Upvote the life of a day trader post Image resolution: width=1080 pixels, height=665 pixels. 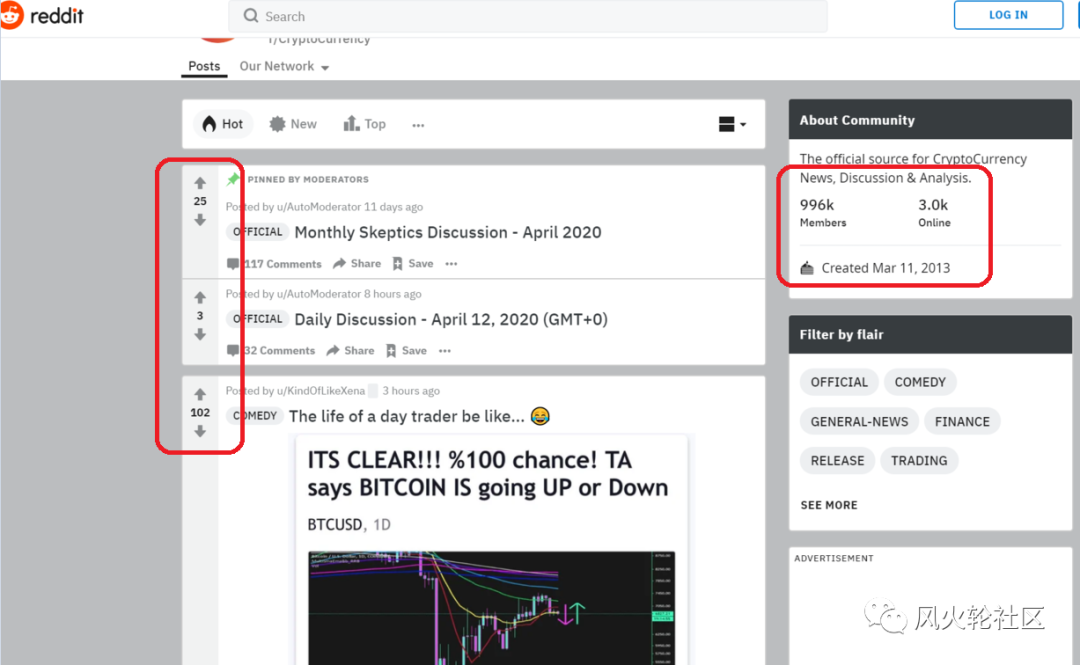pyautogui.click(x=200, y=394)
